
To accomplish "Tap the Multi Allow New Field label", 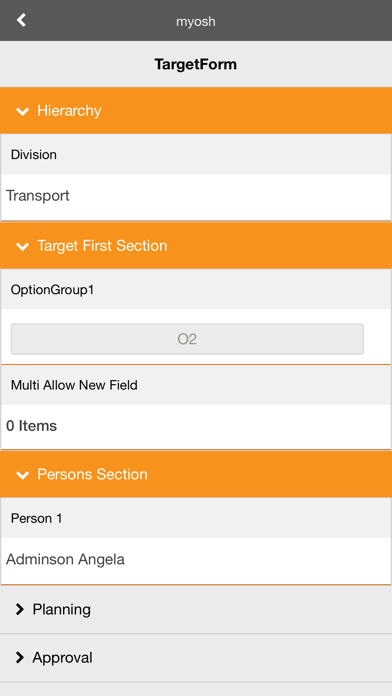I will pos(74,385).
